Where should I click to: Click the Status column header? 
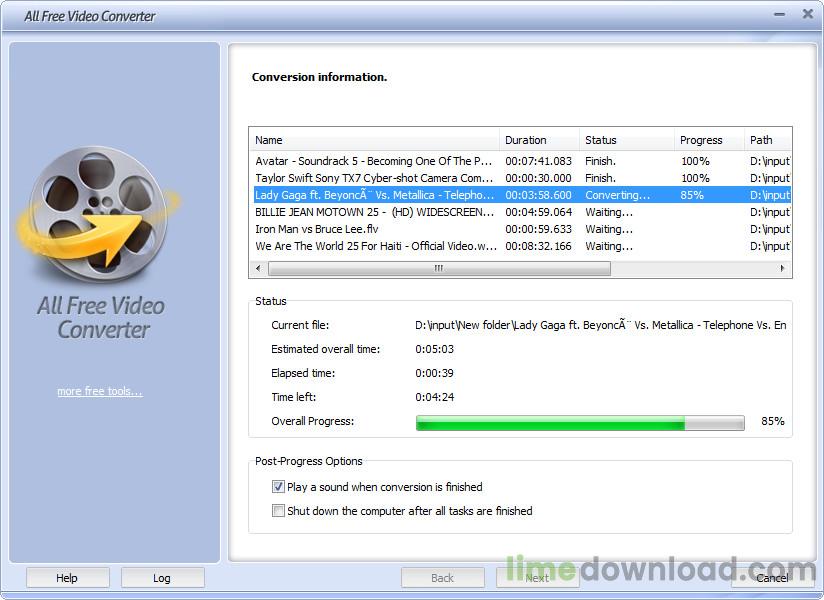tap(625, 140)
